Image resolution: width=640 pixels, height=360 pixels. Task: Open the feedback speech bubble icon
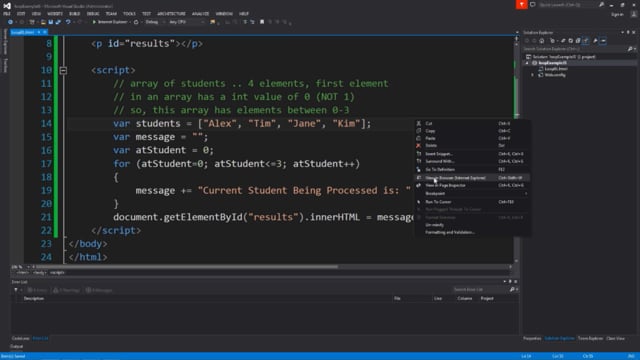point(533,4)
